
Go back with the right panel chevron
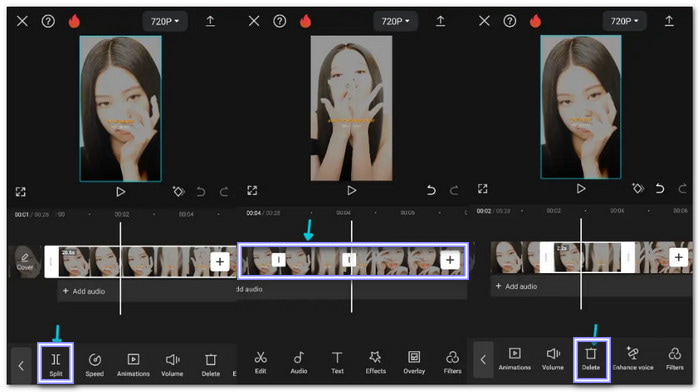tap(483, 359)
